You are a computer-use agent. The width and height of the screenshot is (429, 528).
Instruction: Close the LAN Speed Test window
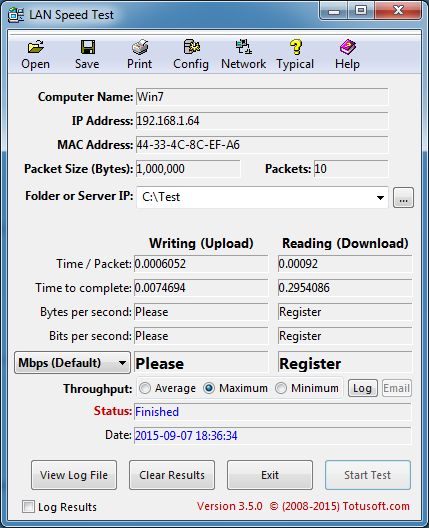pyautogui.click(x=398, y=11)
